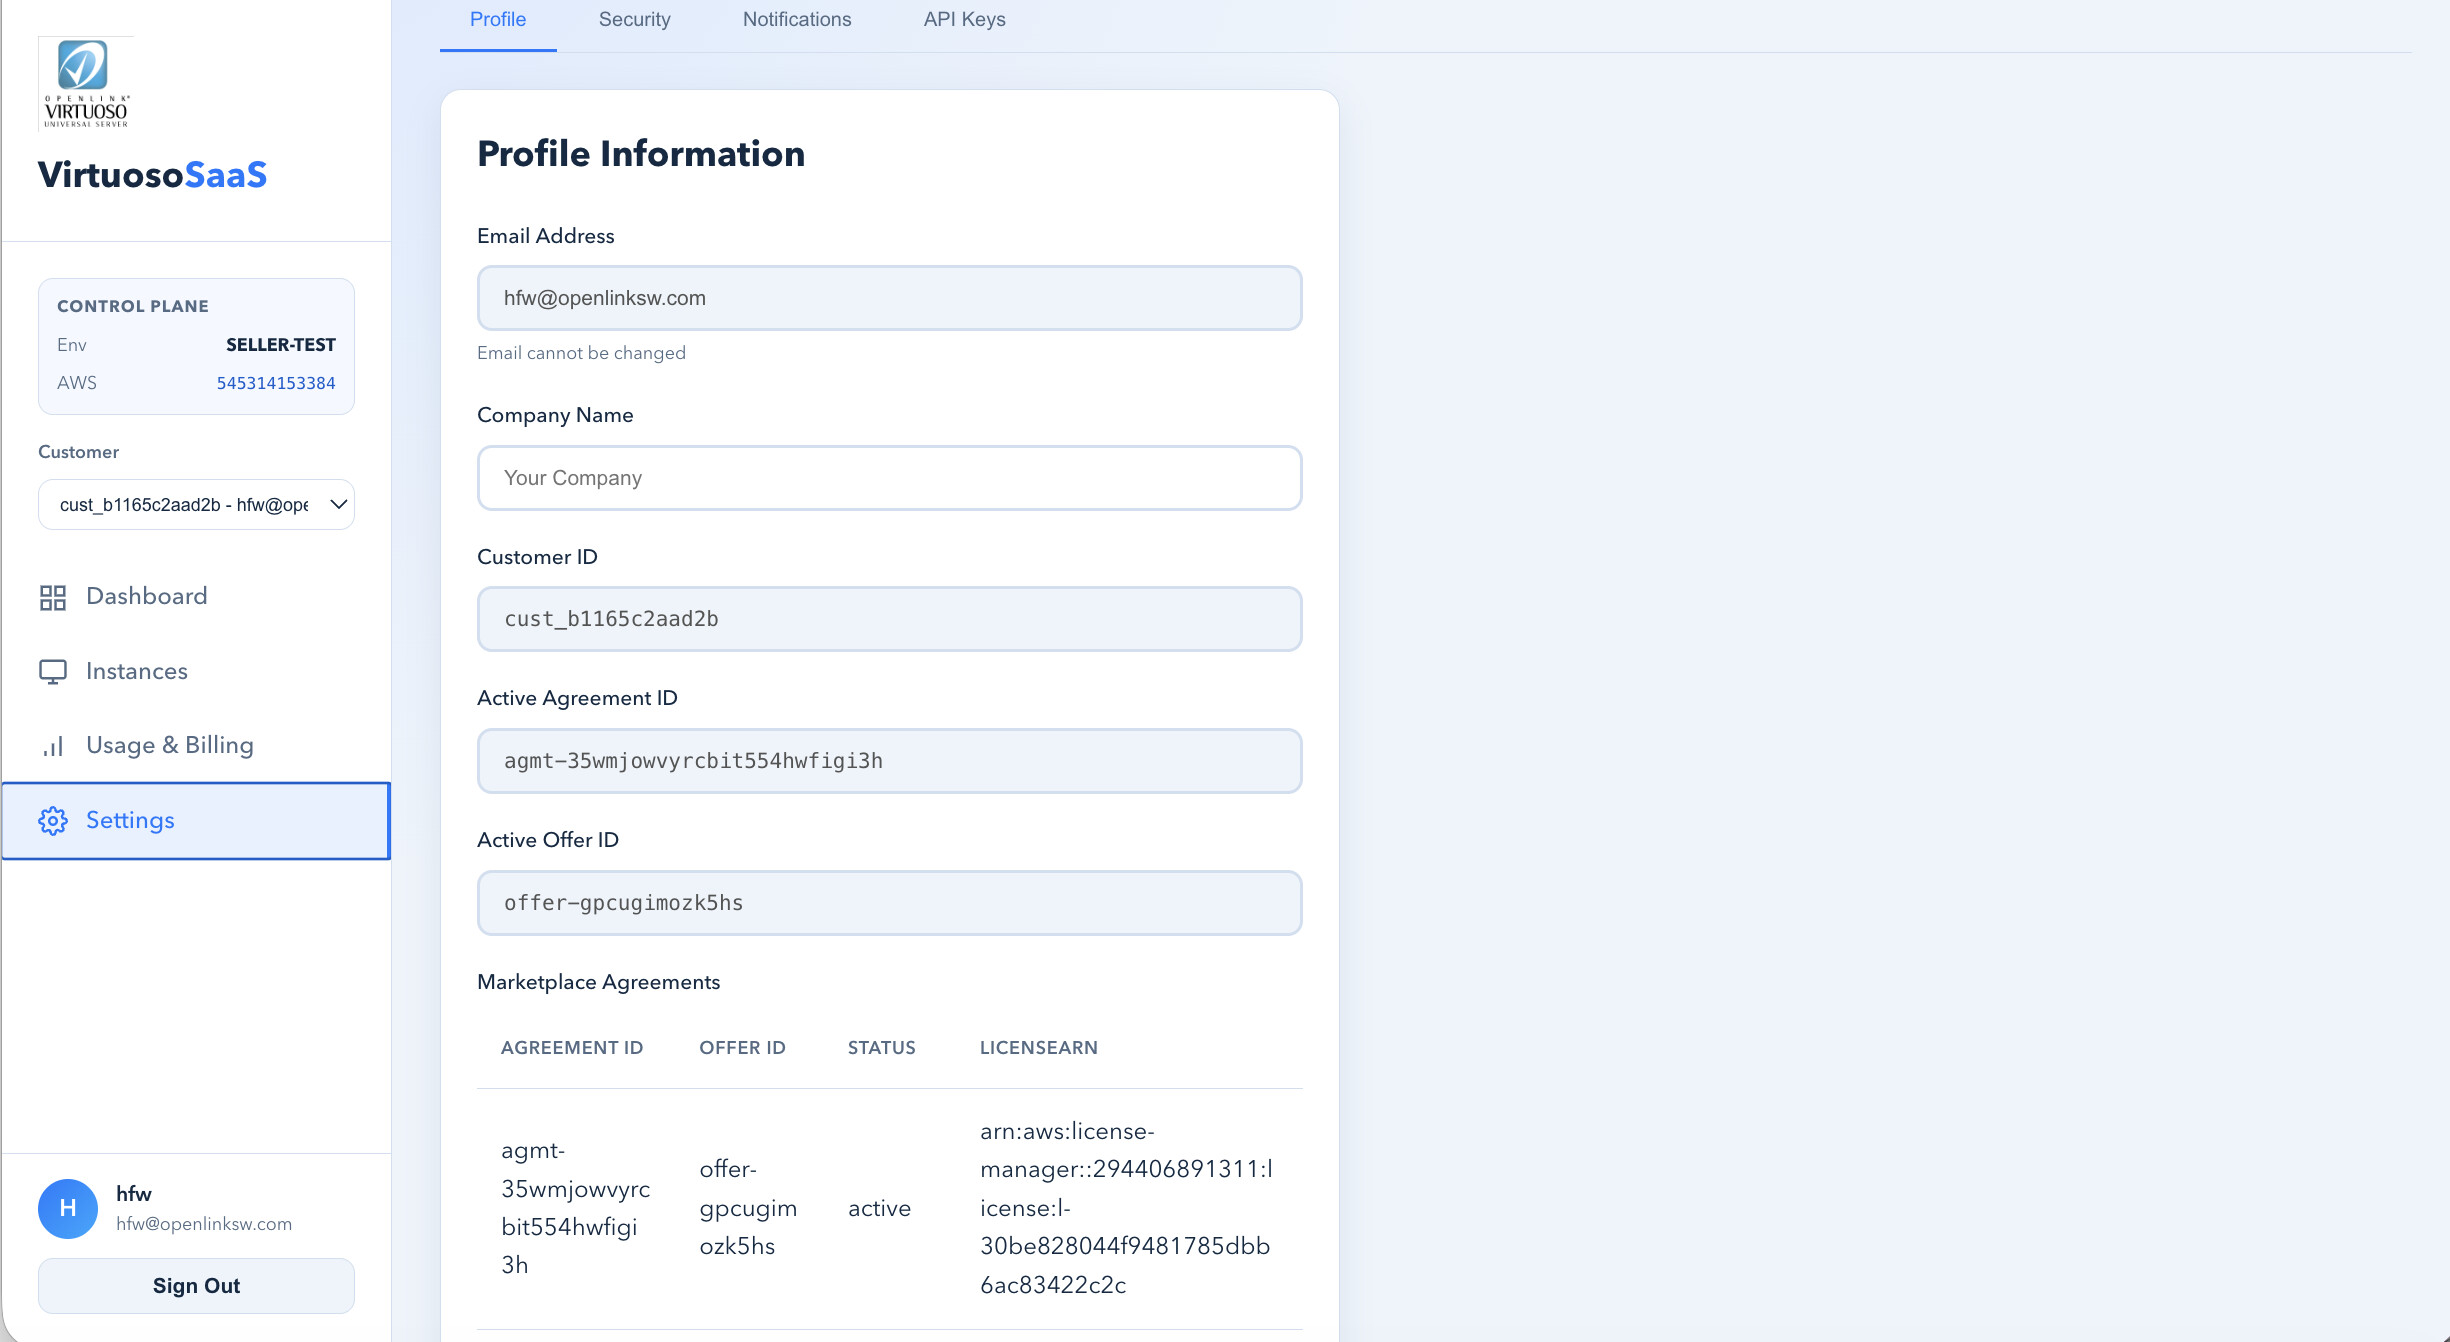
Task: Click the Usage & Billing chart icon
Action: tap(53, 746)
